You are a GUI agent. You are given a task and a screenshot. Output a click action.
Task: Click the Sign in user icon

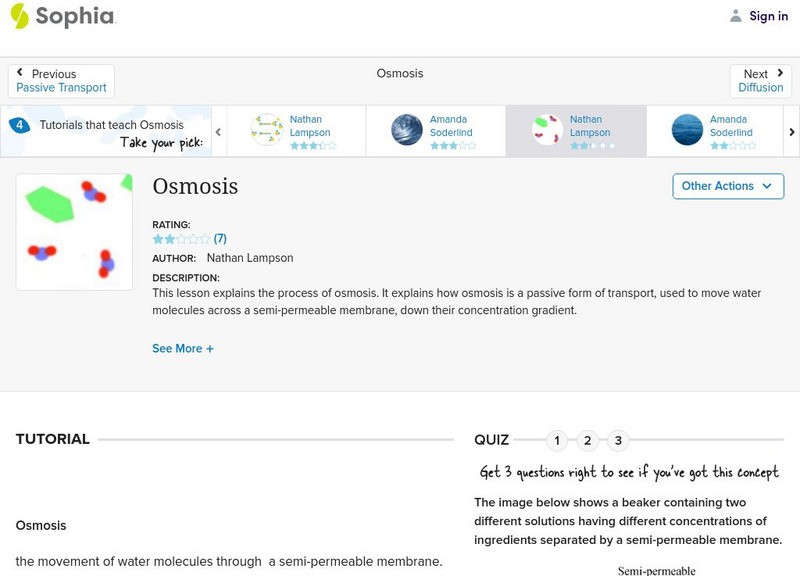point(736,16)
